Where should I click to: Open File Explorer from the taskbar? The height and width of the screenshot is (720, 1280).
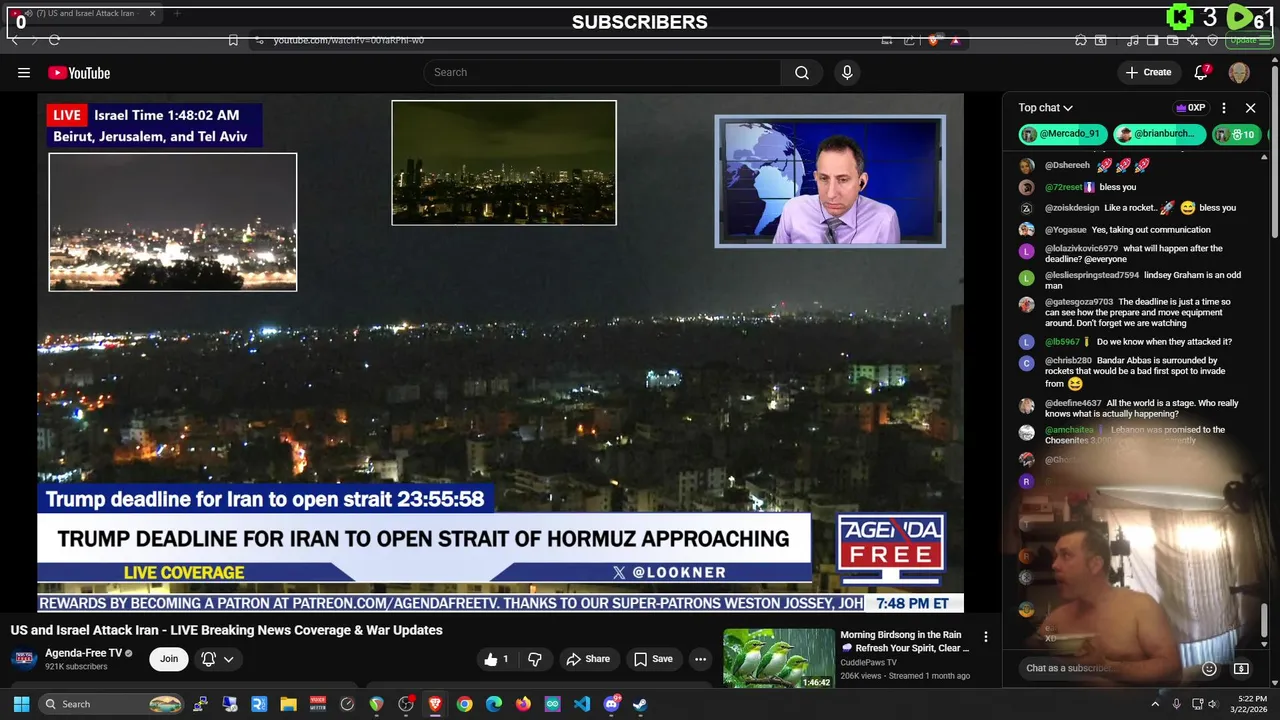288,704
